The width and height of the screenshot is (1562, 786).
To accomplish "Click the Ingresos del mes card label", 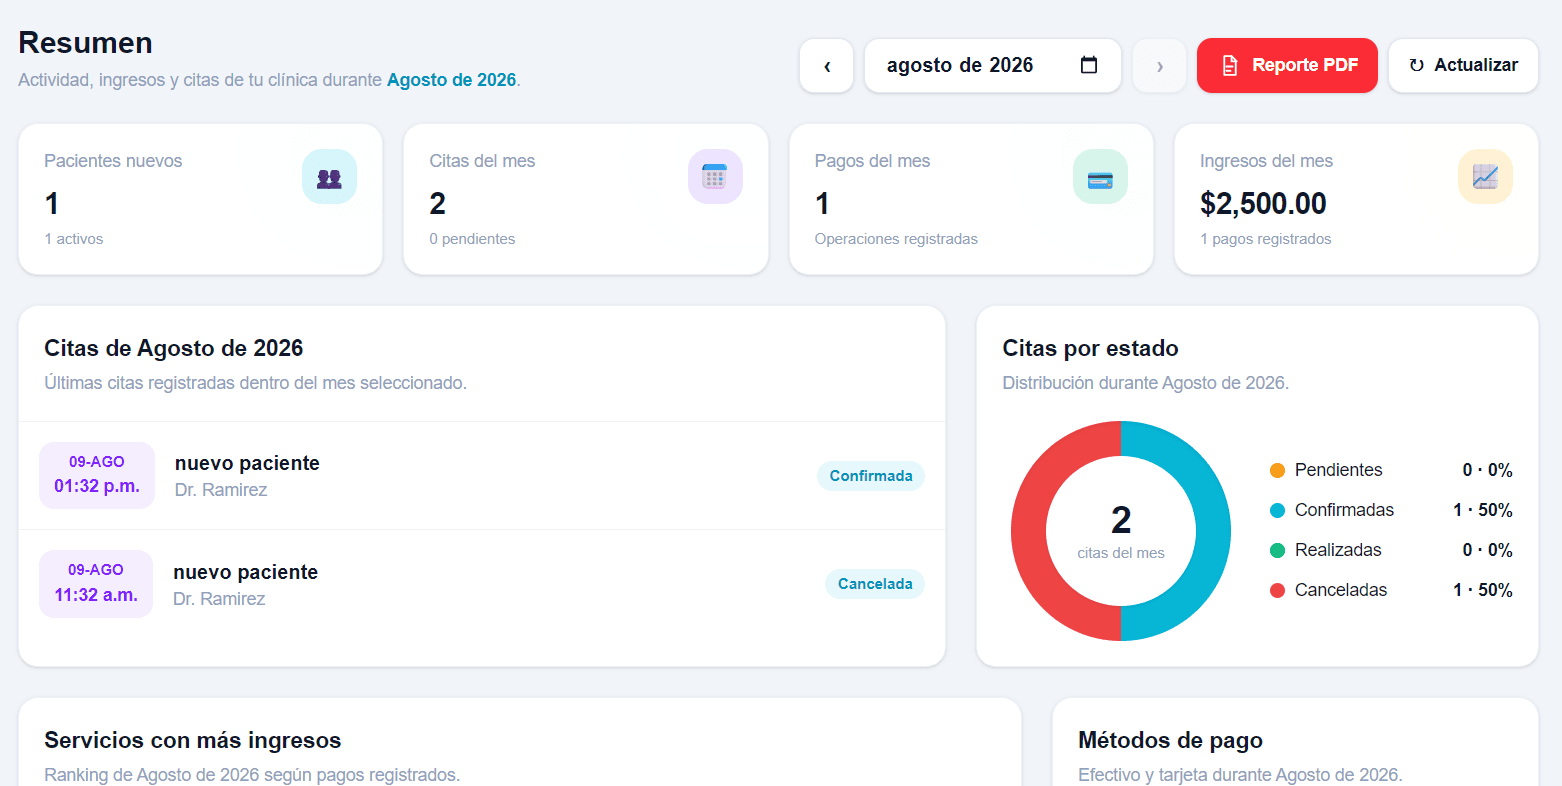I will [x=1266, y=161].
